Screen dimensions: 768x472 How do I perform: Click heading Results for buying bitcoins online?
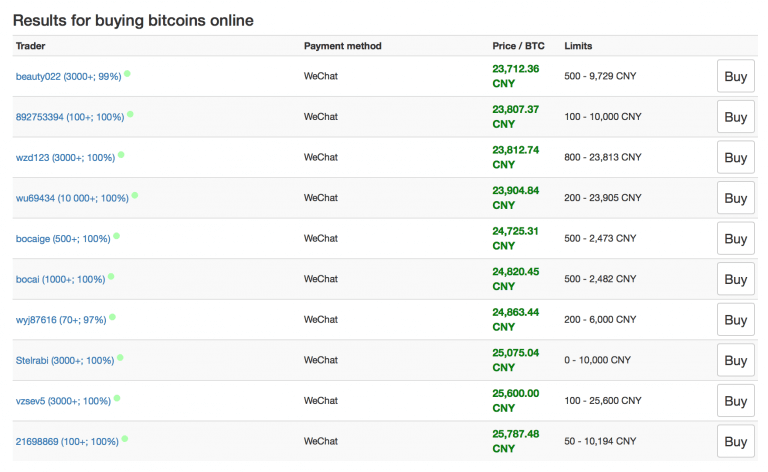133,21
